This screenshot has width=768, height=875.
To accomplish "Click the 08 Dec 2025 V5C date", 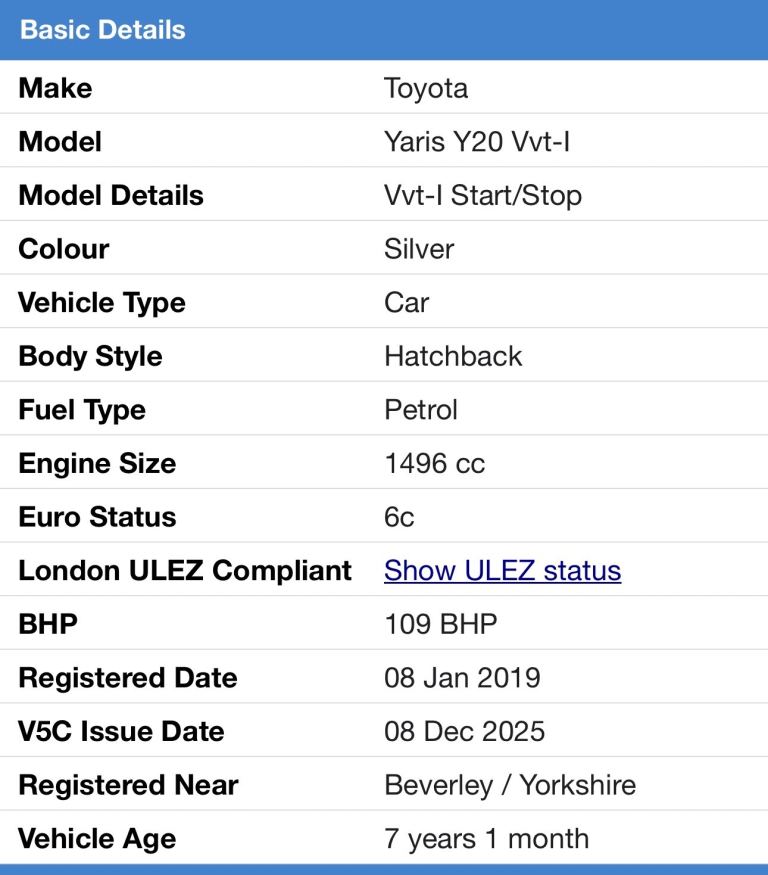I will [464, 731].
